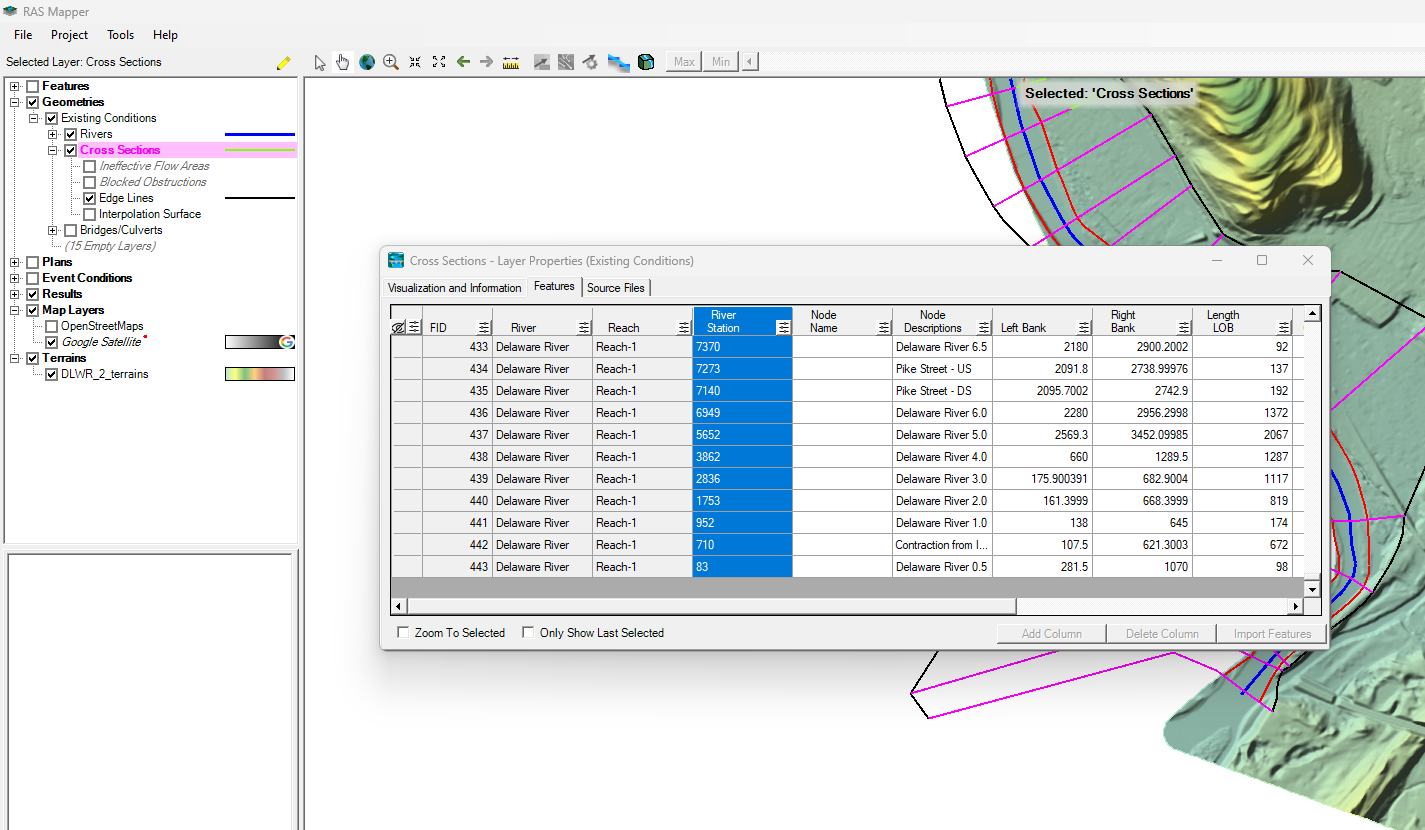
Task: Open the 3D viewer cube icon
Action: click(x=646, y=62)
